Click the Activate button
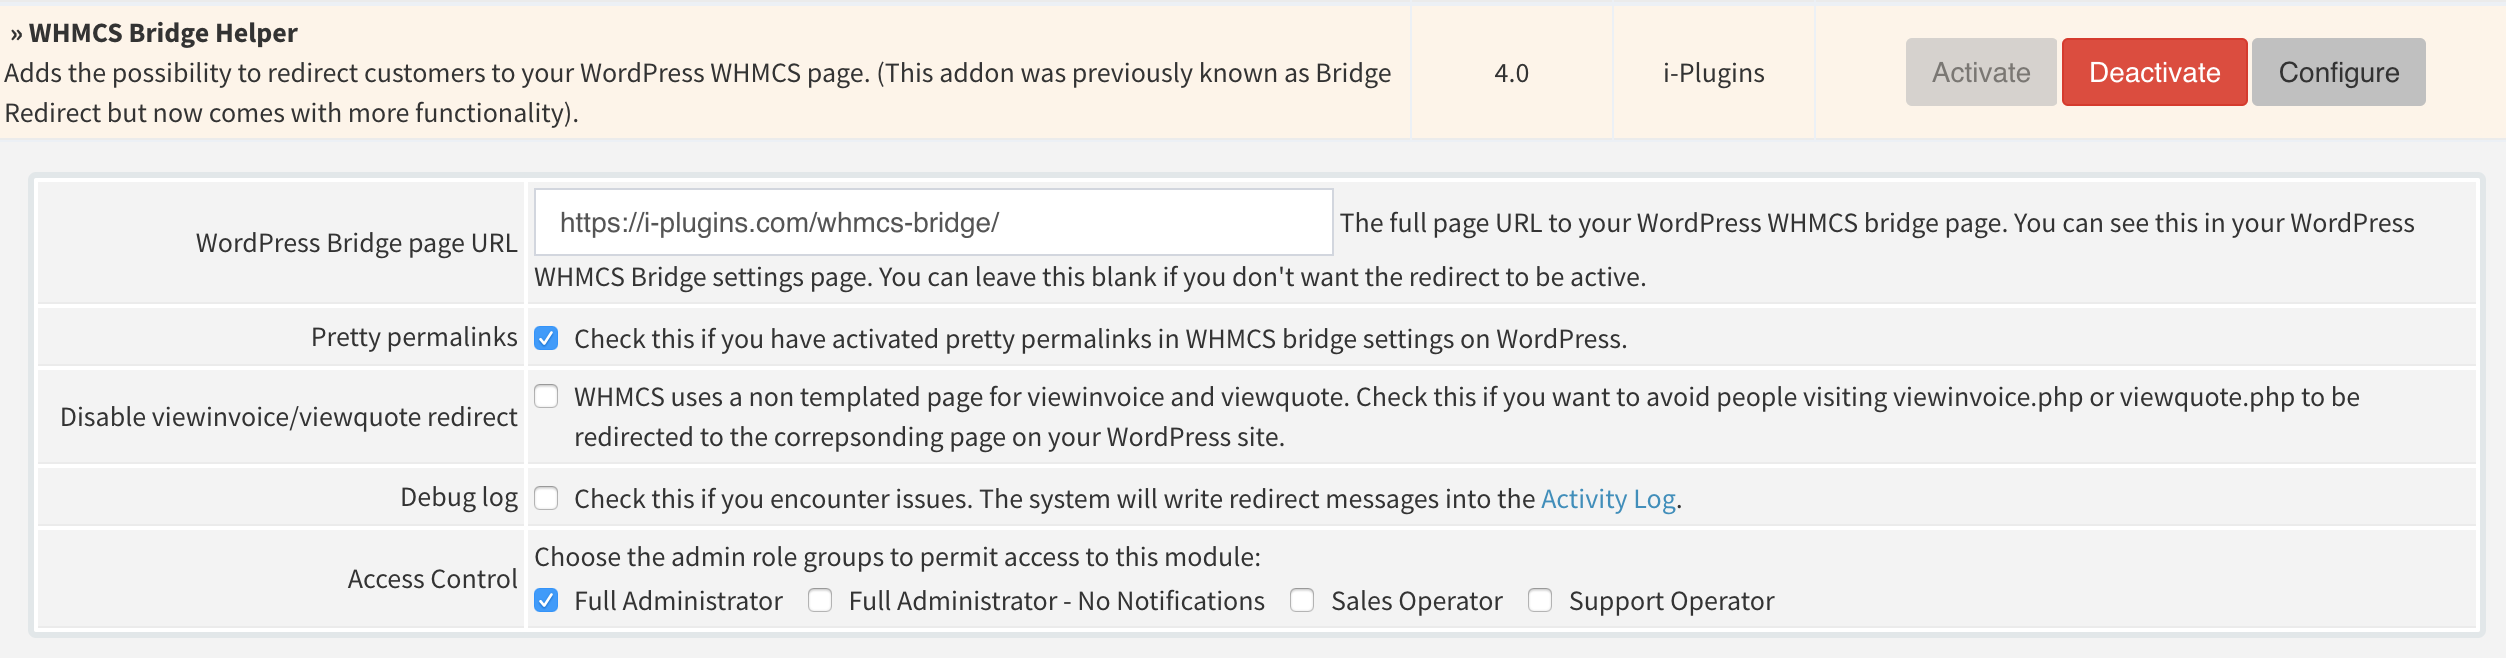This screenshot has width=2506, height=658. (x=1980, y=72)
